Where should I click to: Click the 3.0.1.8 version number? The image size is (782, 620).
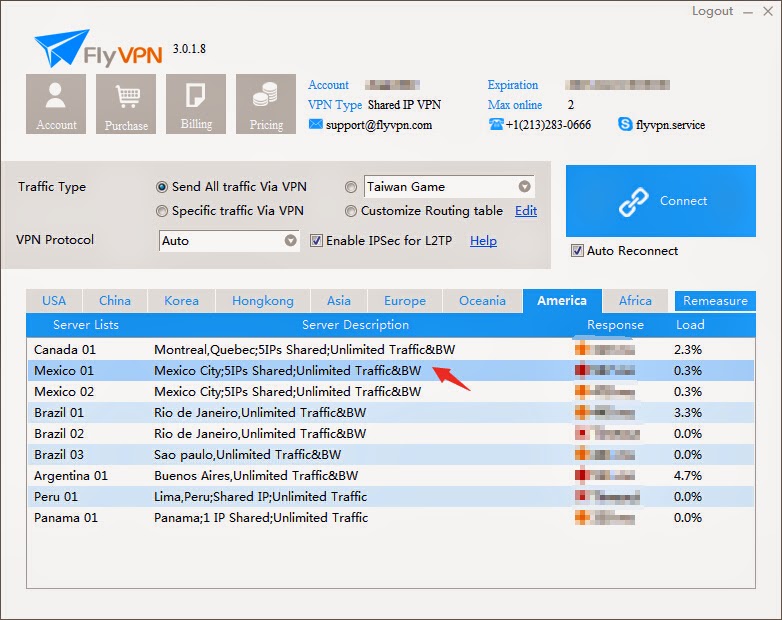(189, 48)
